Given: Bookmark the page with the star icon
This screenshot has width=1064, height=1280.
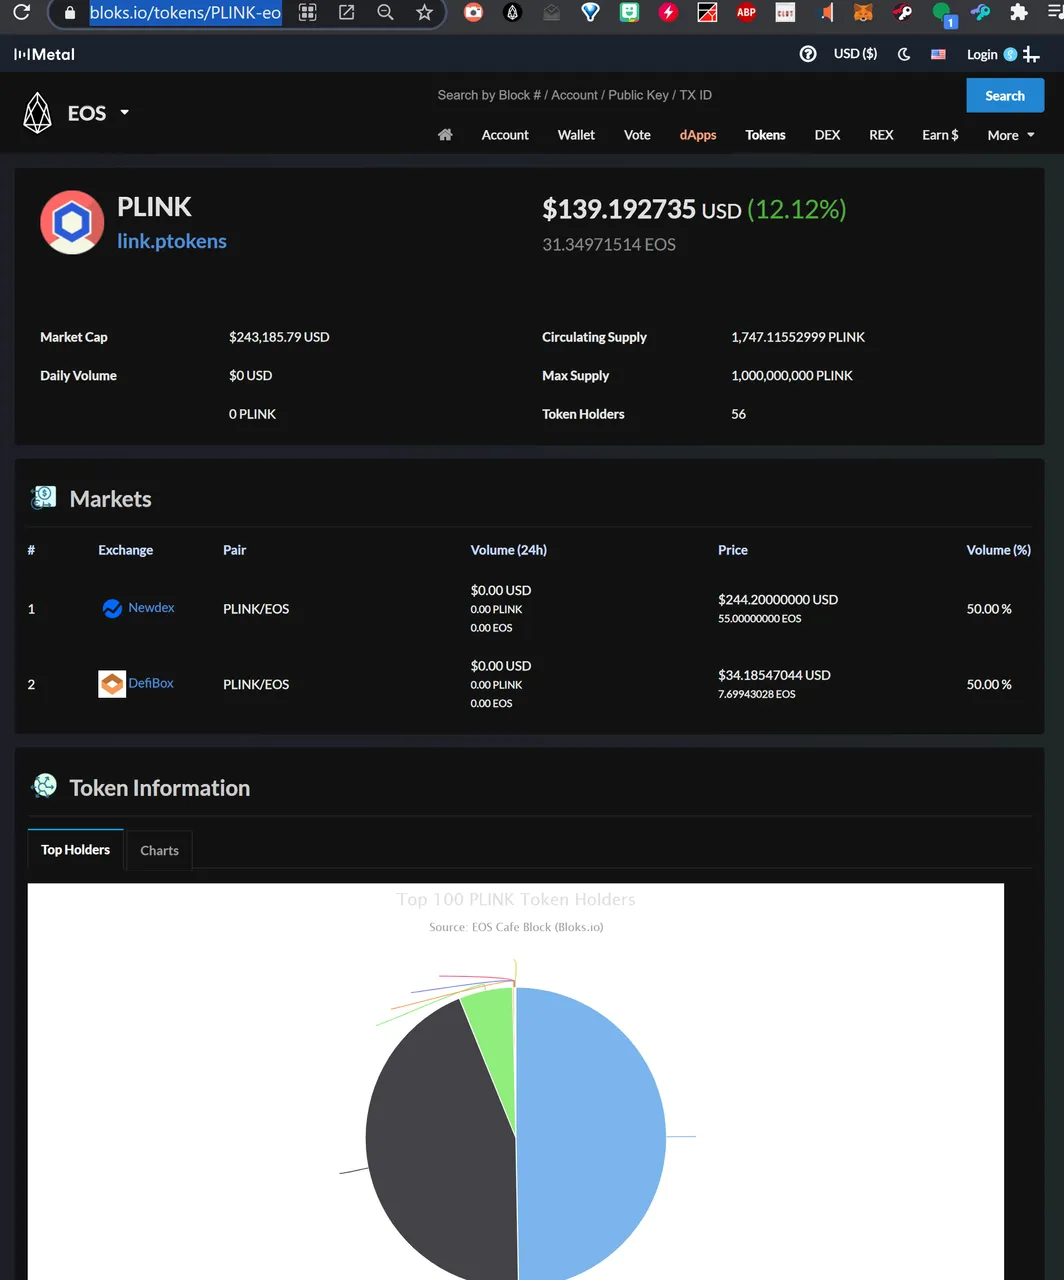Looking at the screenshot, I should pos(424,13).
